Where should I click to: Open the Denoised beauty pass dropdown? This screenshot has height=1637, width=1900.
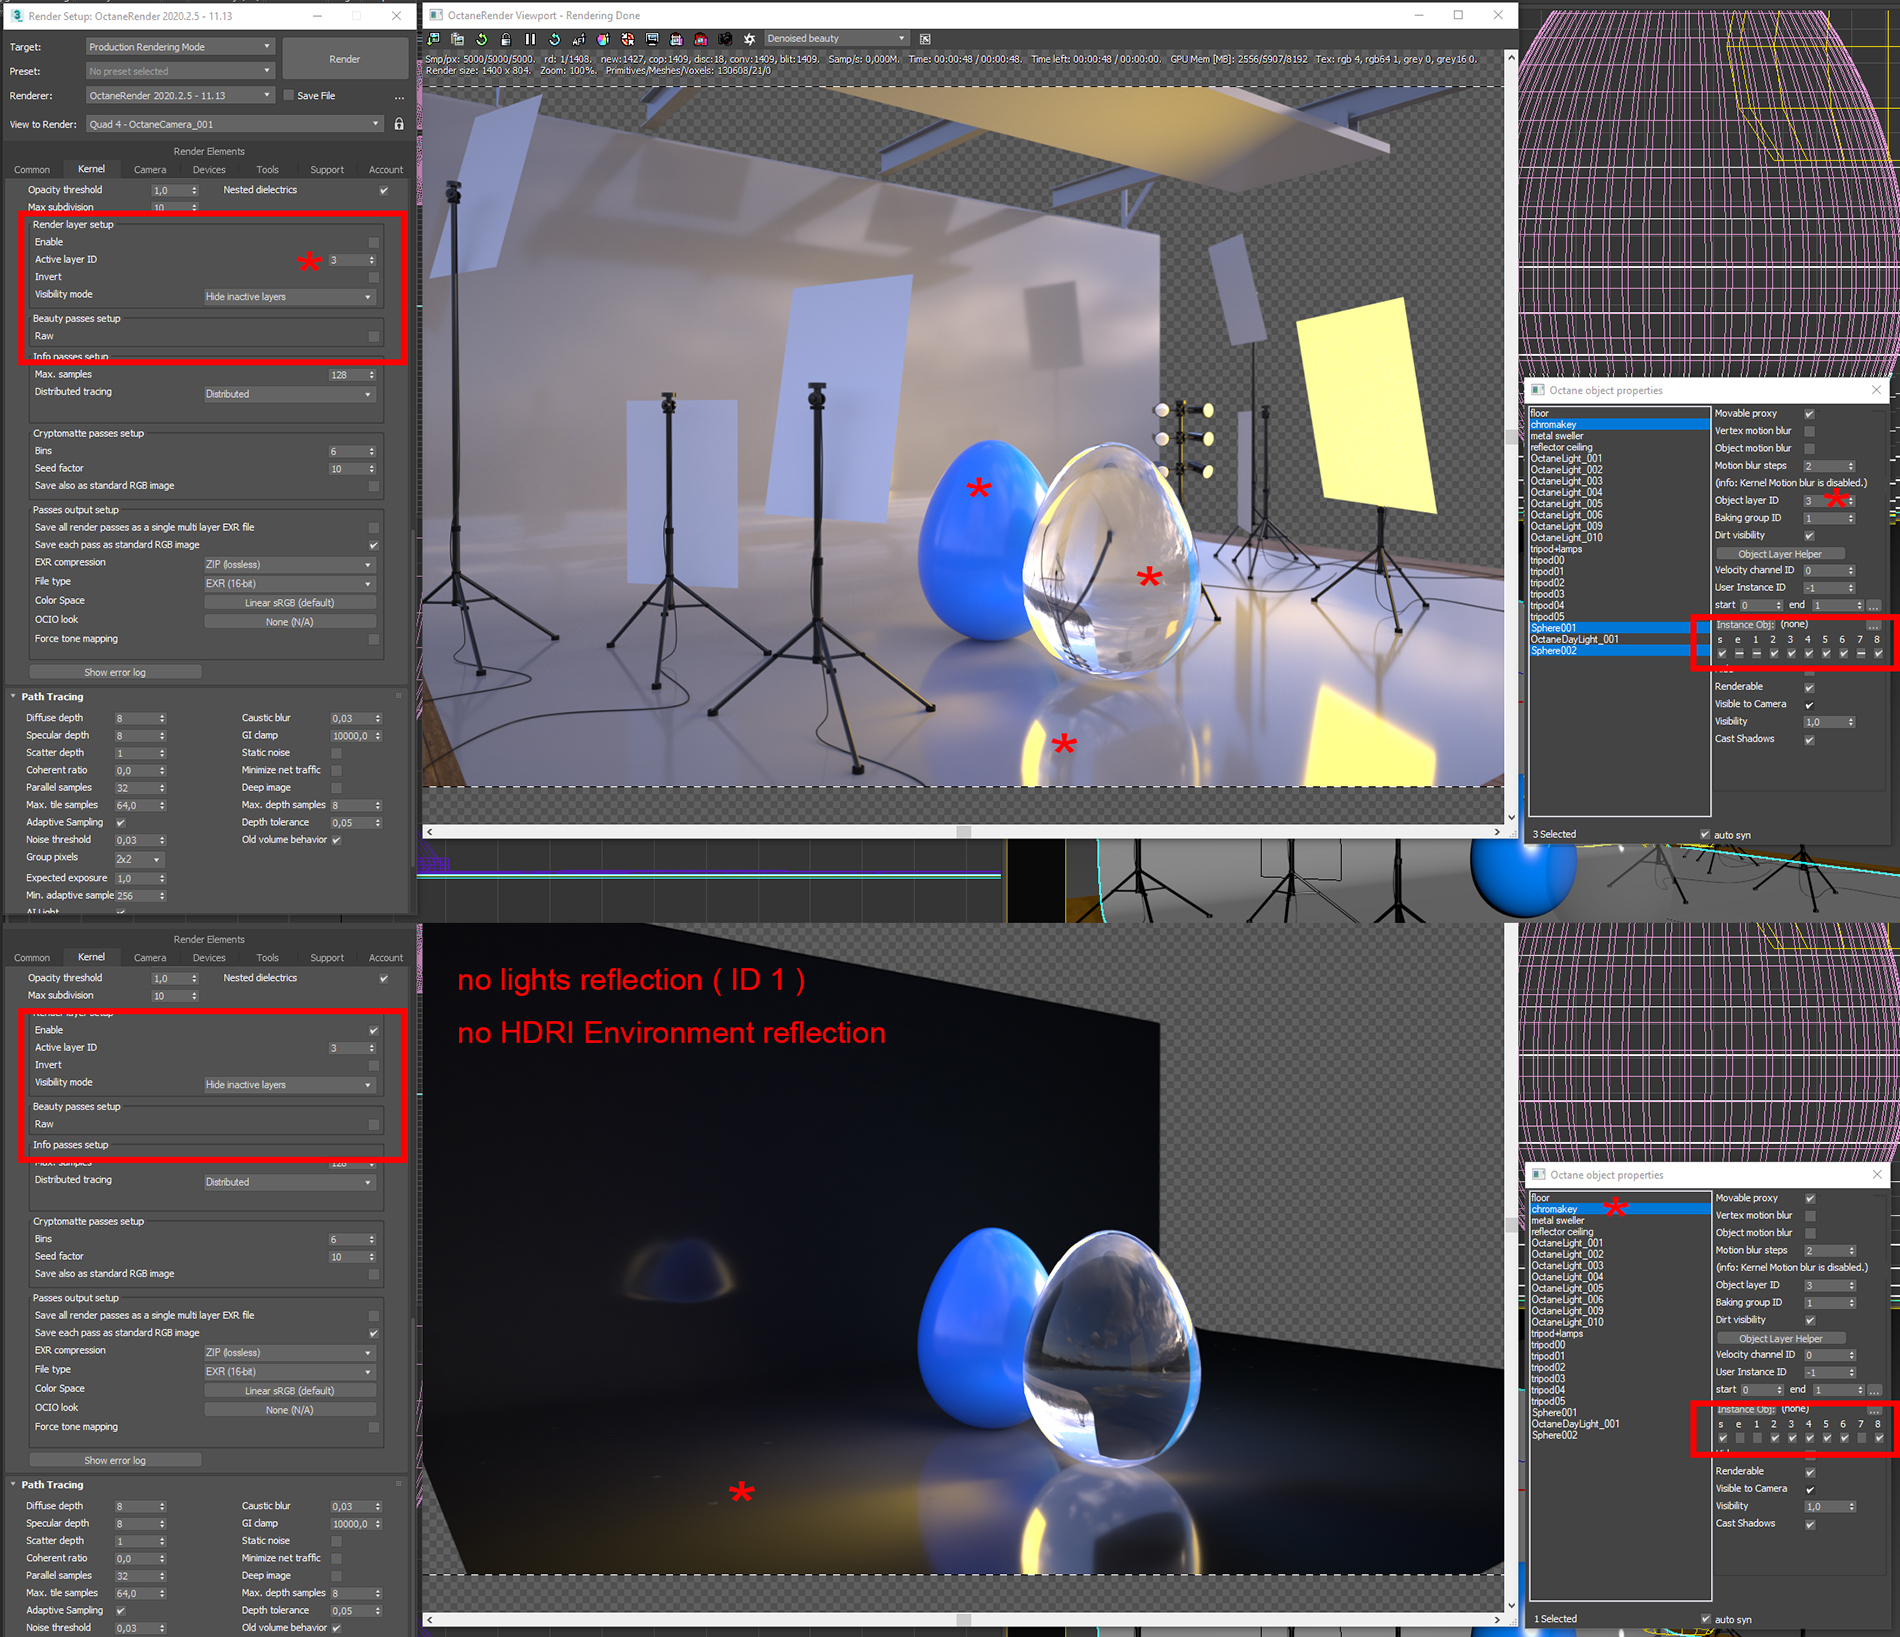835,39
